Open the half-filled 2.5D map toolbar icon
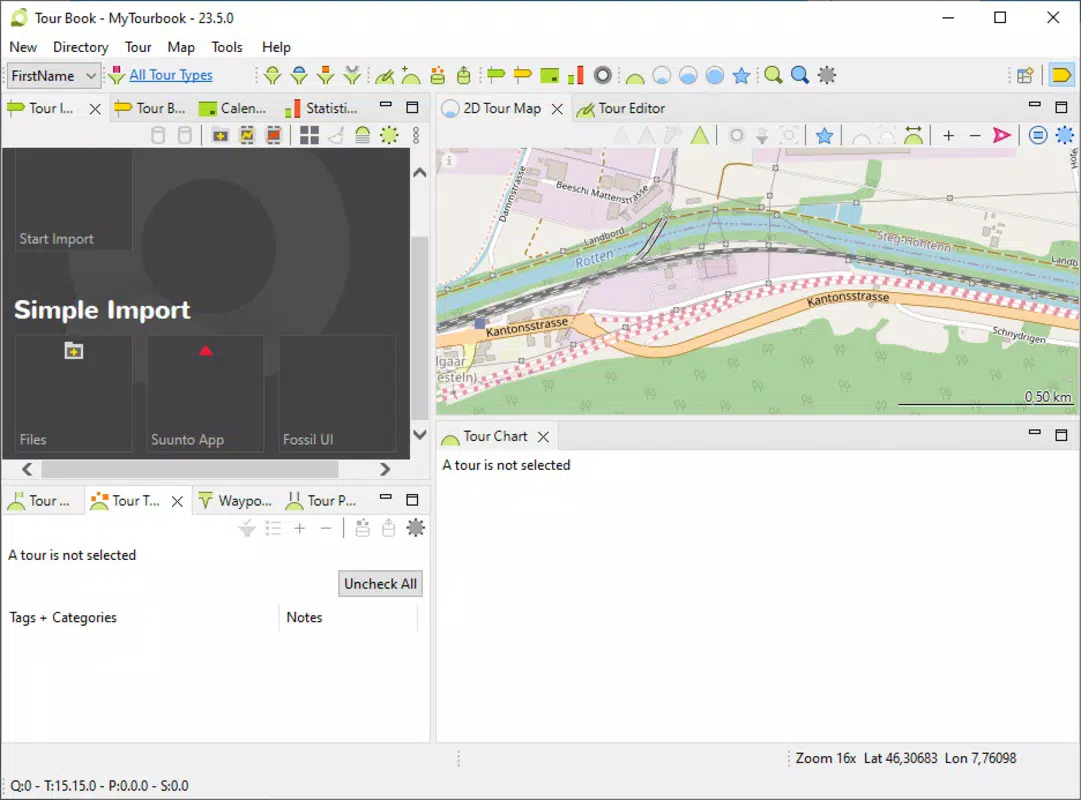 [688, 75]
